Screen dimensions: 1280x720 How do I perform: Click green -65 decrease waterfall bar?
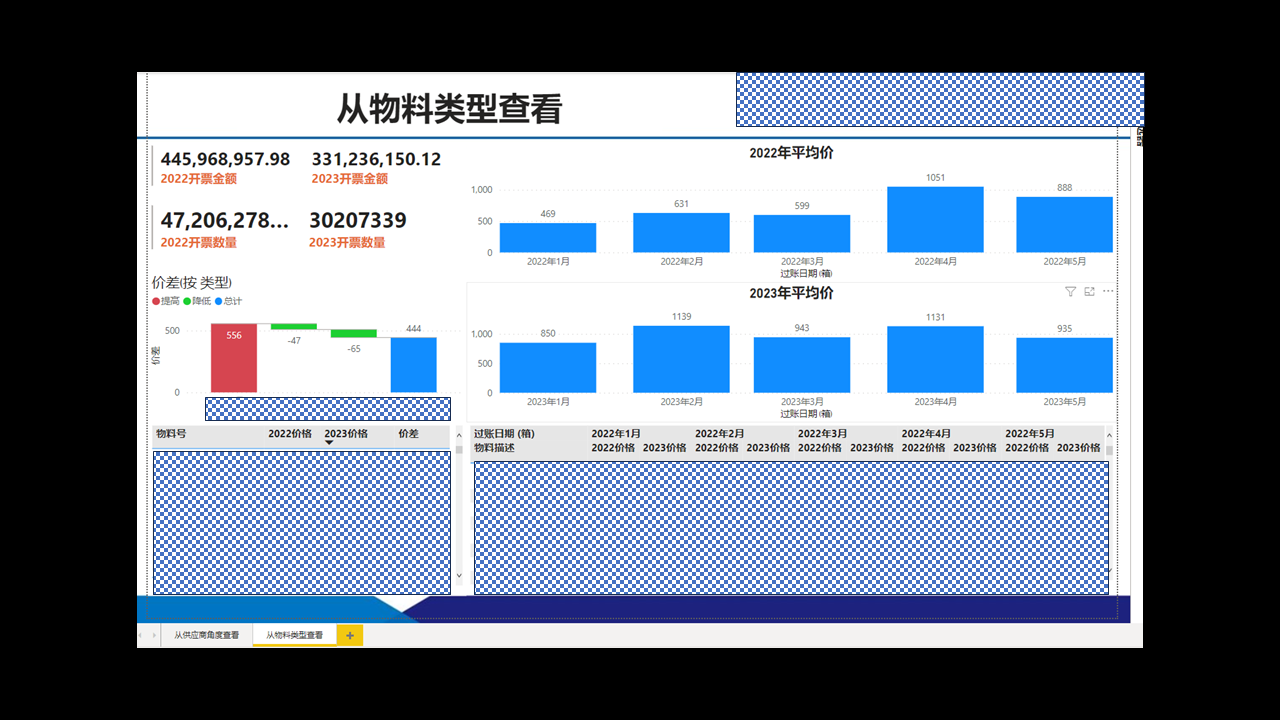point(354,333)
